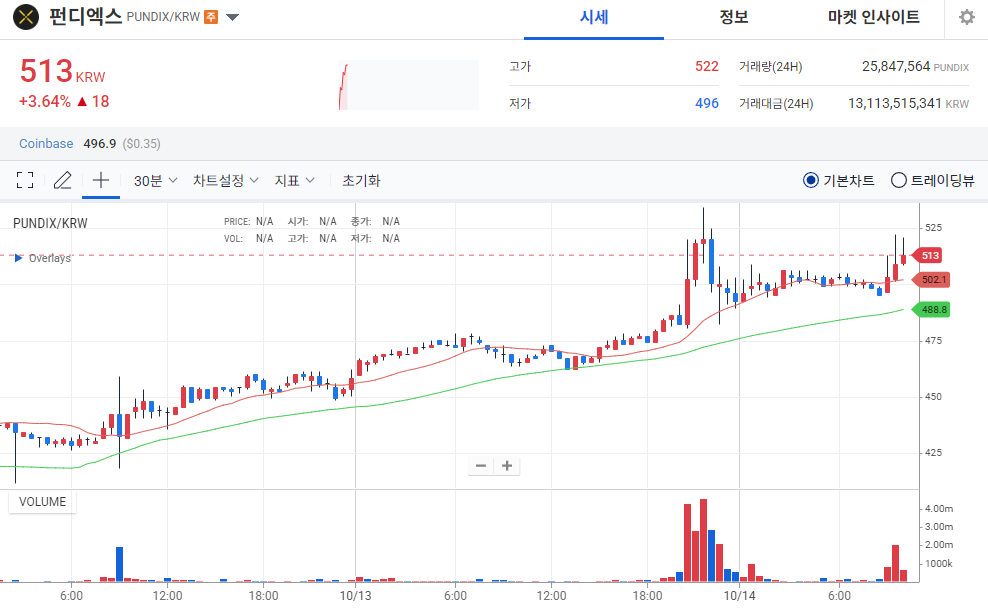This screenshot has width=988, height=608.
Task: Click the PUNDIX coin logo
Action: (25, 17)
